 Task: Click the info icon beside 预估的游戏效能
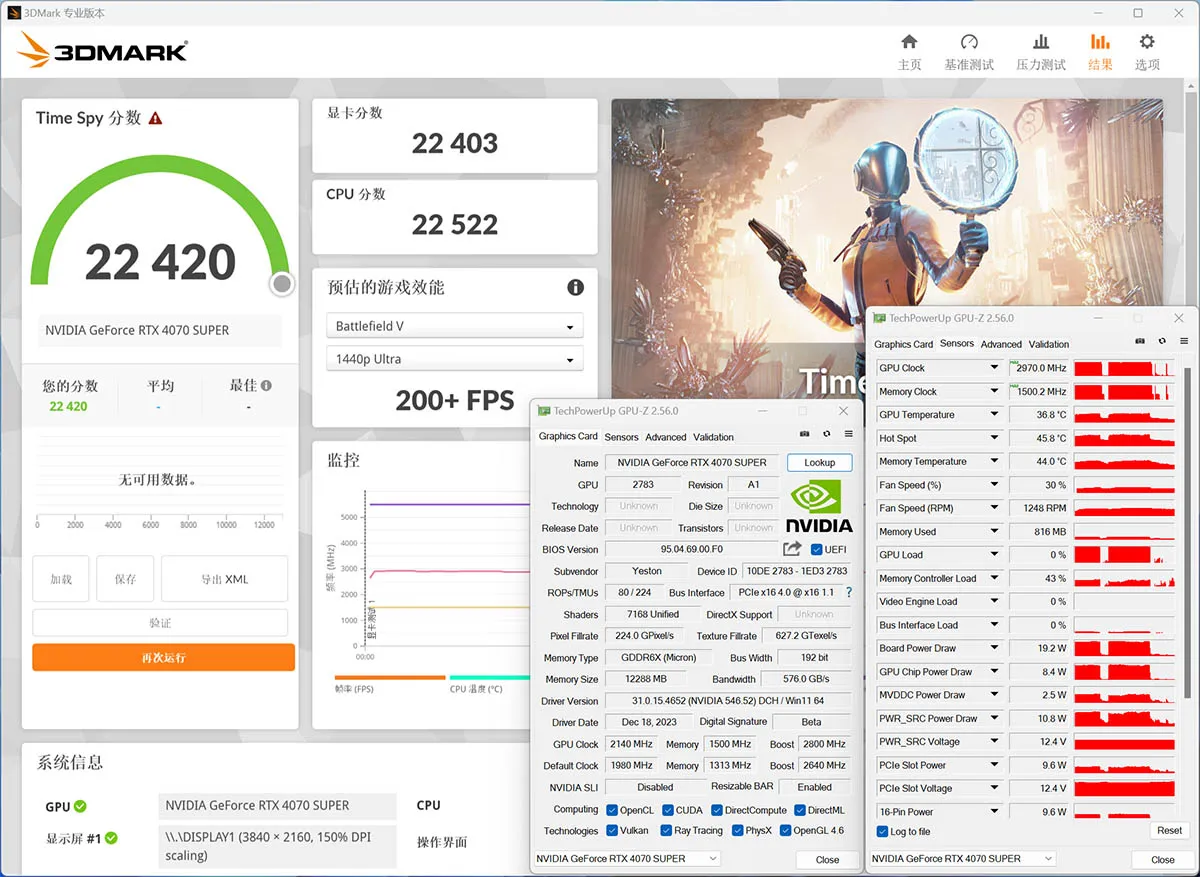575,288
